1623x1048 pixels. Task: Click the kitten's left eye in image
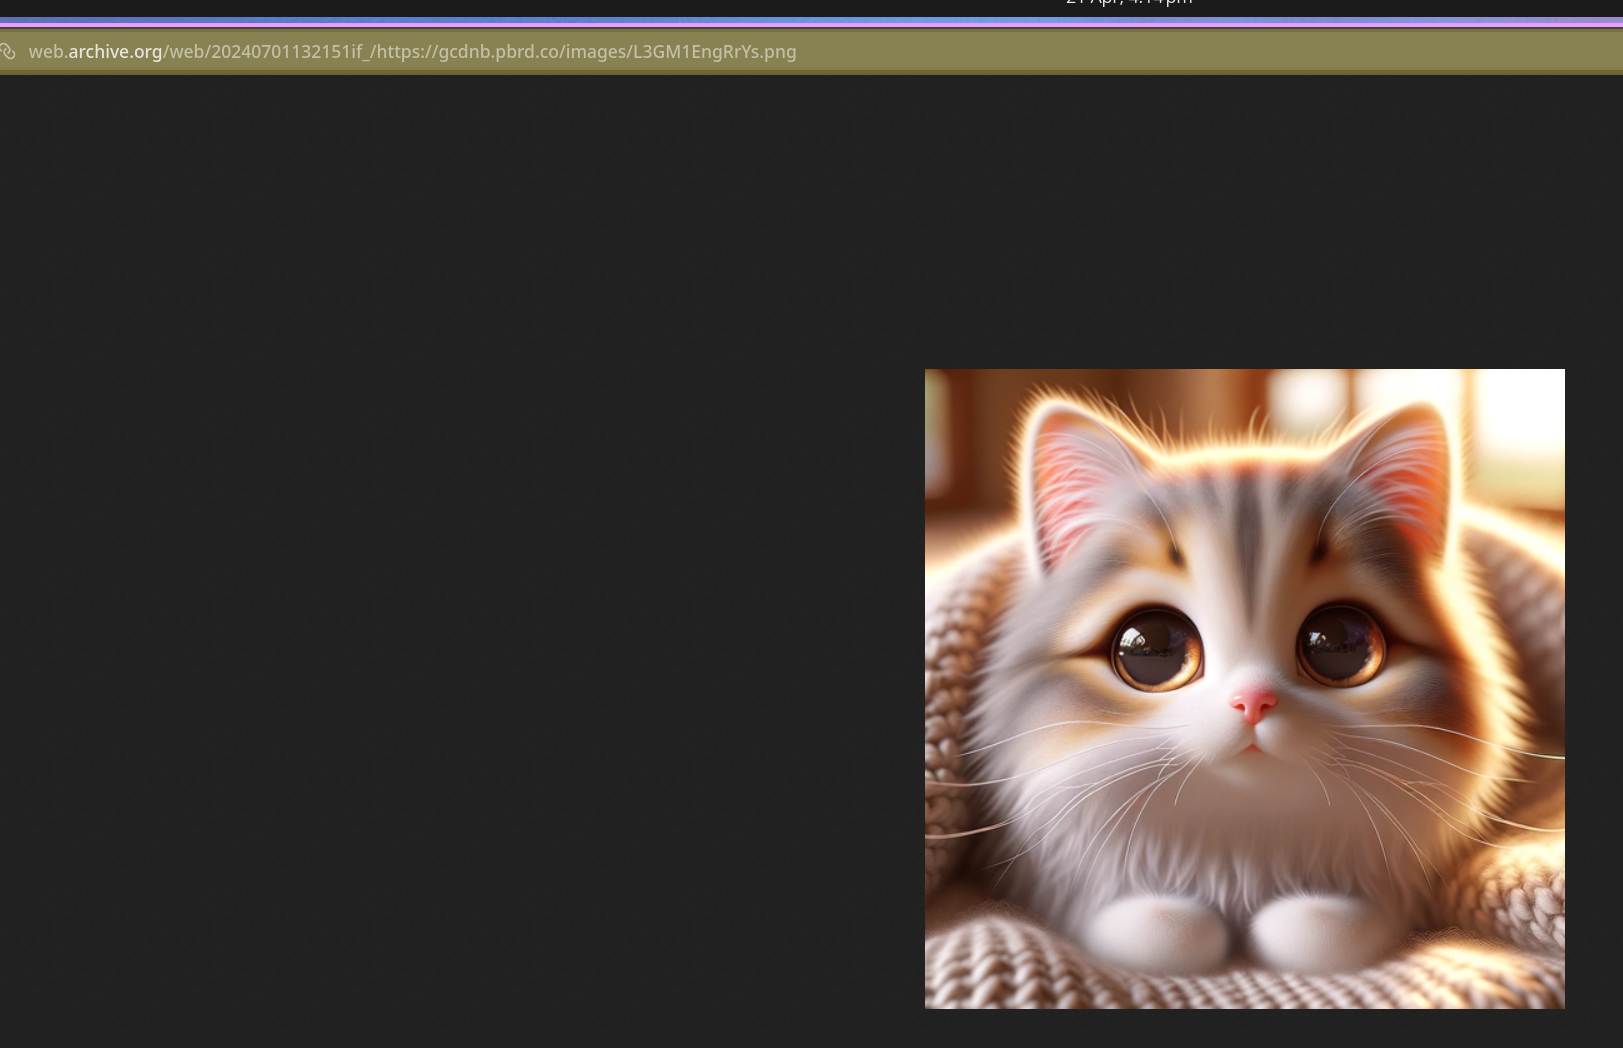[1157, 649]
